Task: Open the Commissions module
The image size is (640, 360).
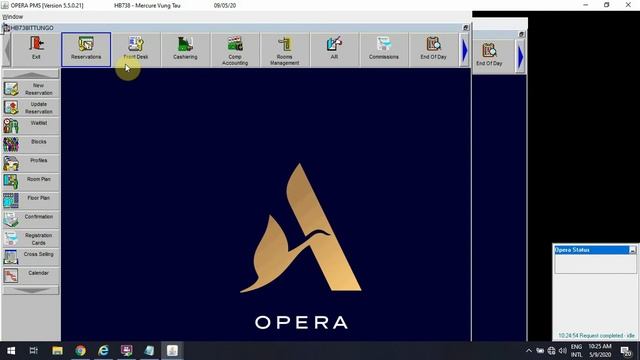Action: (x=384, y=50)
